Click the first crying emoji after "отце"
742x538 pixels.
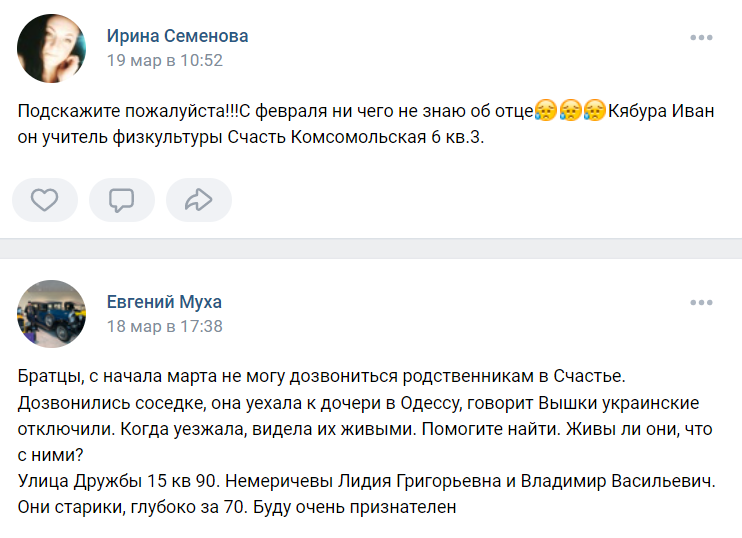[546, 110]
